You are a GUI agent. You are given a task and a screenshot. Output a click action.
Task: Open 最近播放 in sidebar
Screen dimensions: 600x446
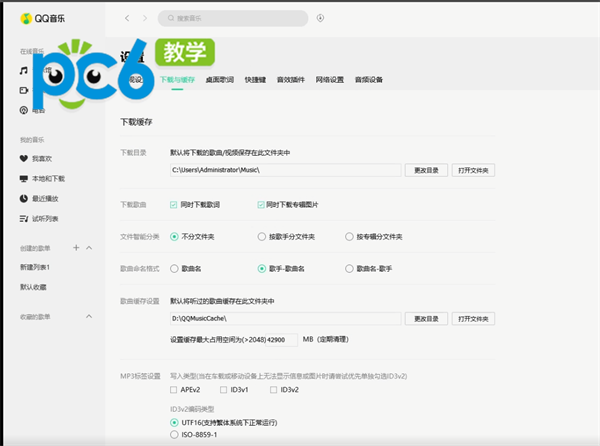(x=45, y=199)
